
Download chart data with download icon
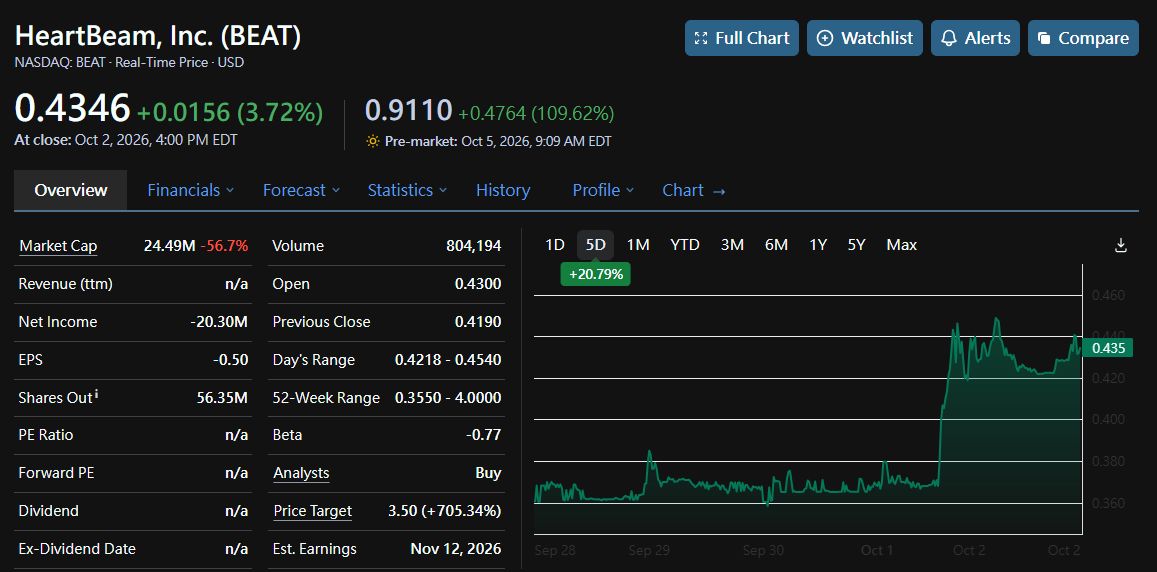pyautogui.click(x=1120, y=245)
